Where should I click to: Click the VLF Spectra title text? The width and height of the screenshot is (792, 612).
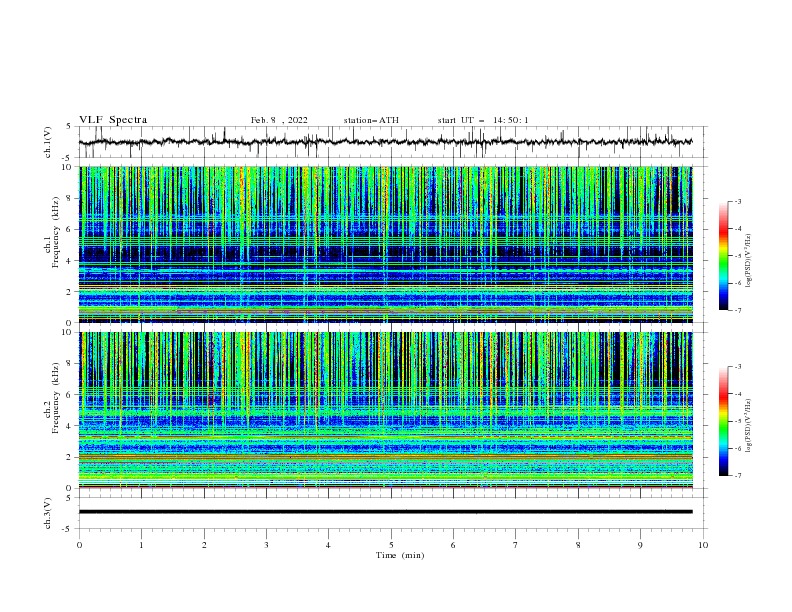[113, 120]
